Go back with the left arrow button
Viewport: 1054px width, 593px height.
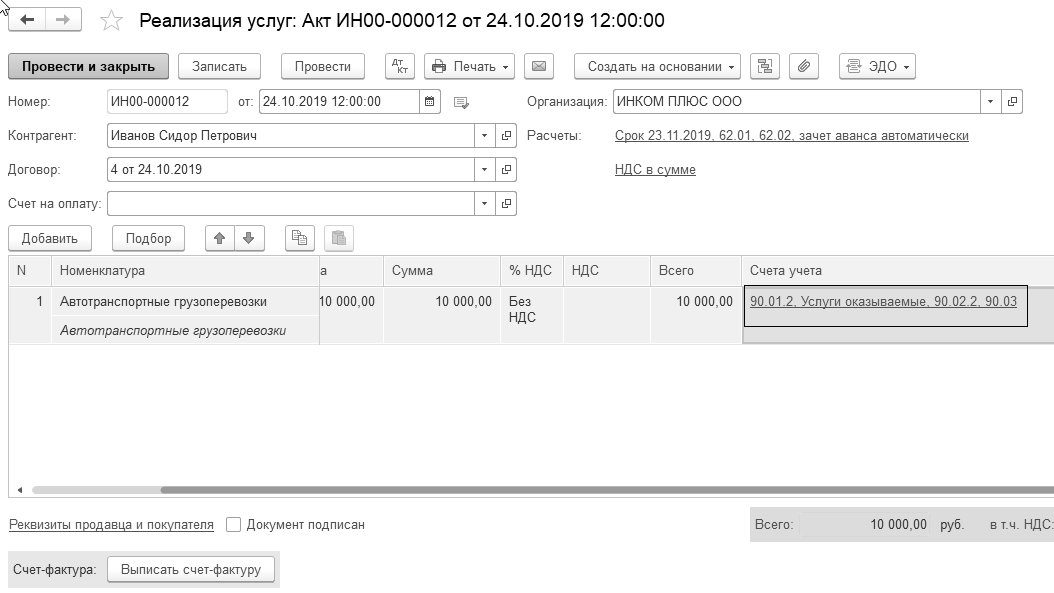click(x=27, y=19)
